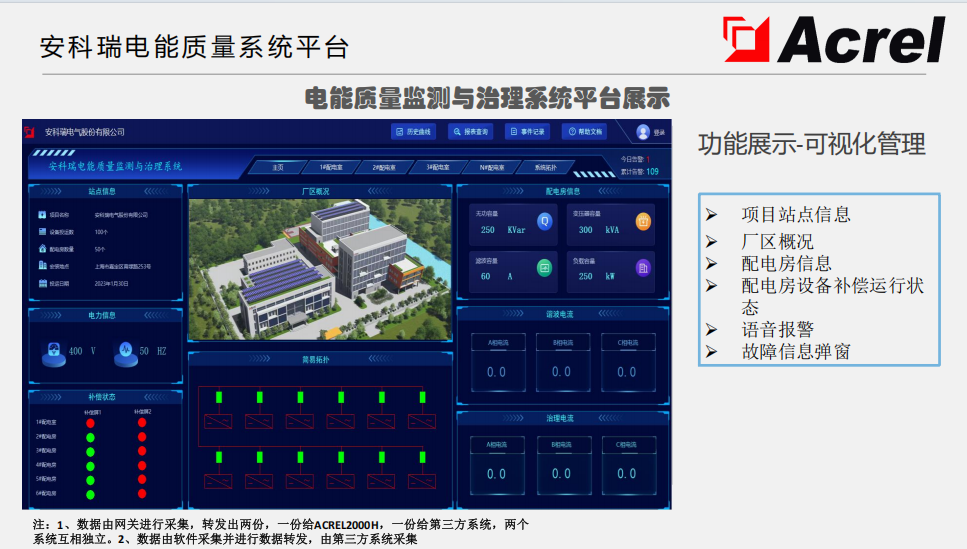
Task: Click the voltage meter icon beside 400 V
Action: [x=53, y=353]
